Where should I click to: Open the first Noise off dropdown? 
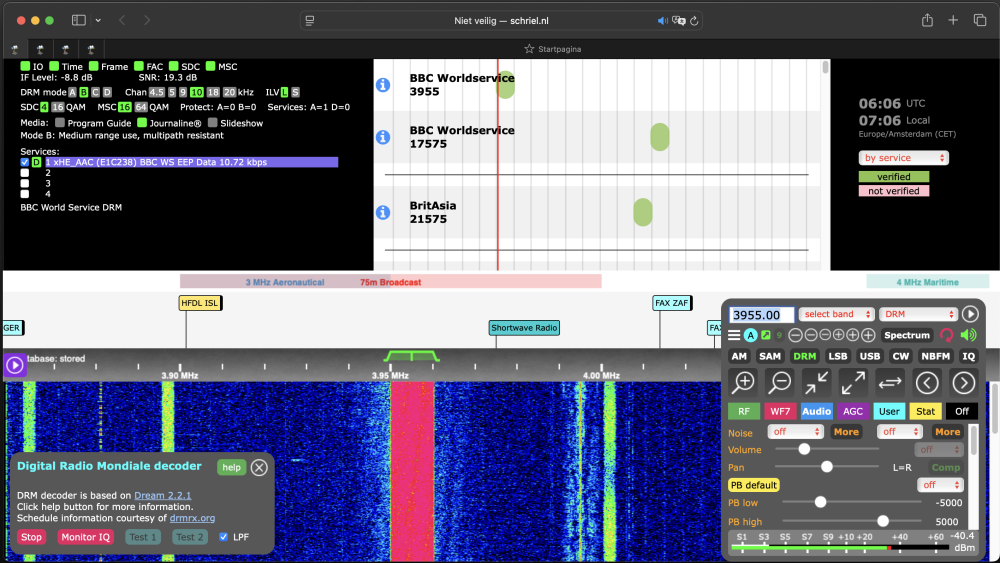795,432
